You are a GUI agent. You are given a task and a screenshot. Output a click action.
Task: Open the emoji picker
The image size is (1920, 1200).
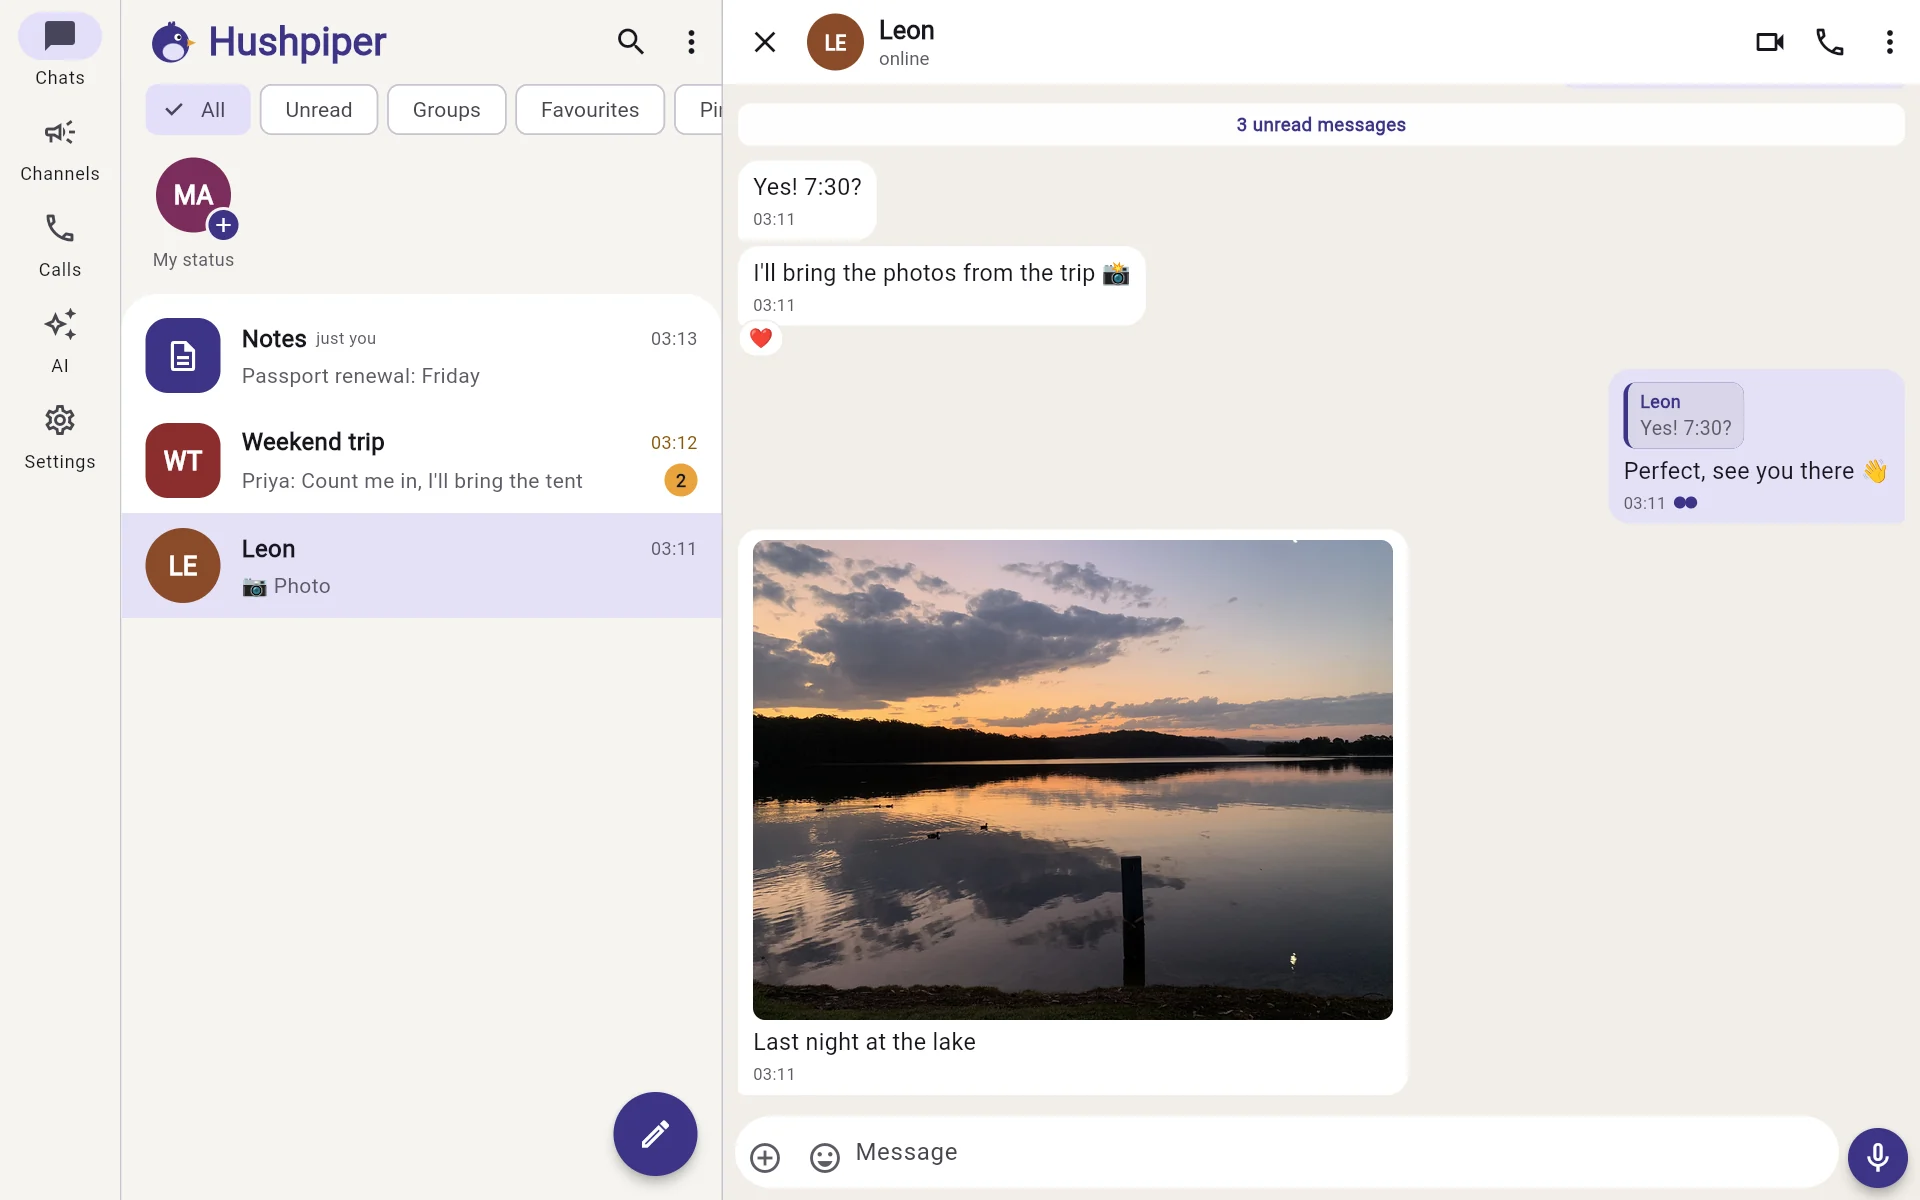[x=825, y=1158]
